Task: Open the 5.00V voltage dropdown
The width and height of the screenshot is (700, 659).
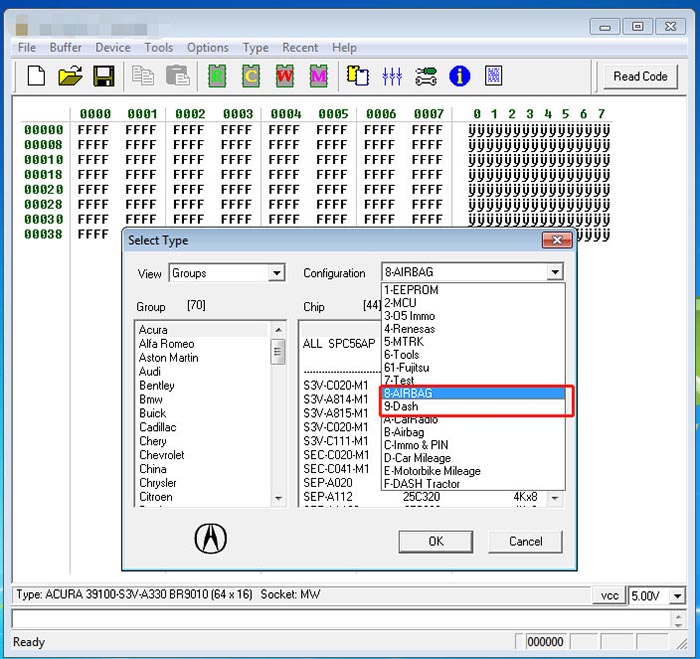Action: (678, 596)
